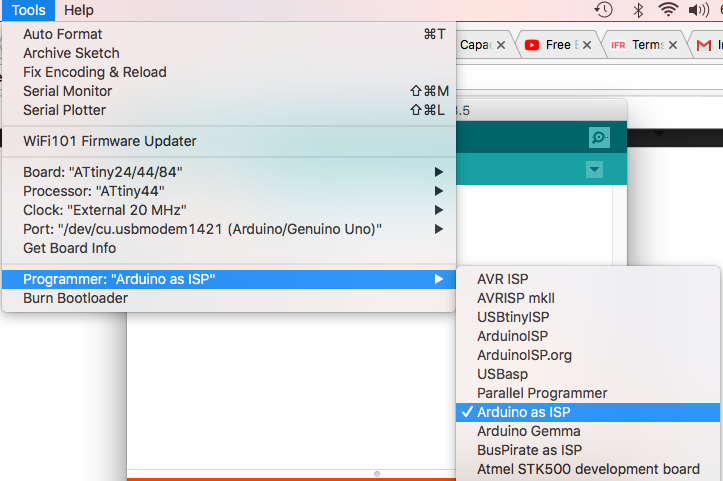Expand the Port usbmodem1421 submenu
Image resolution: width=723 pixels, height=481 pixels.
229,229
